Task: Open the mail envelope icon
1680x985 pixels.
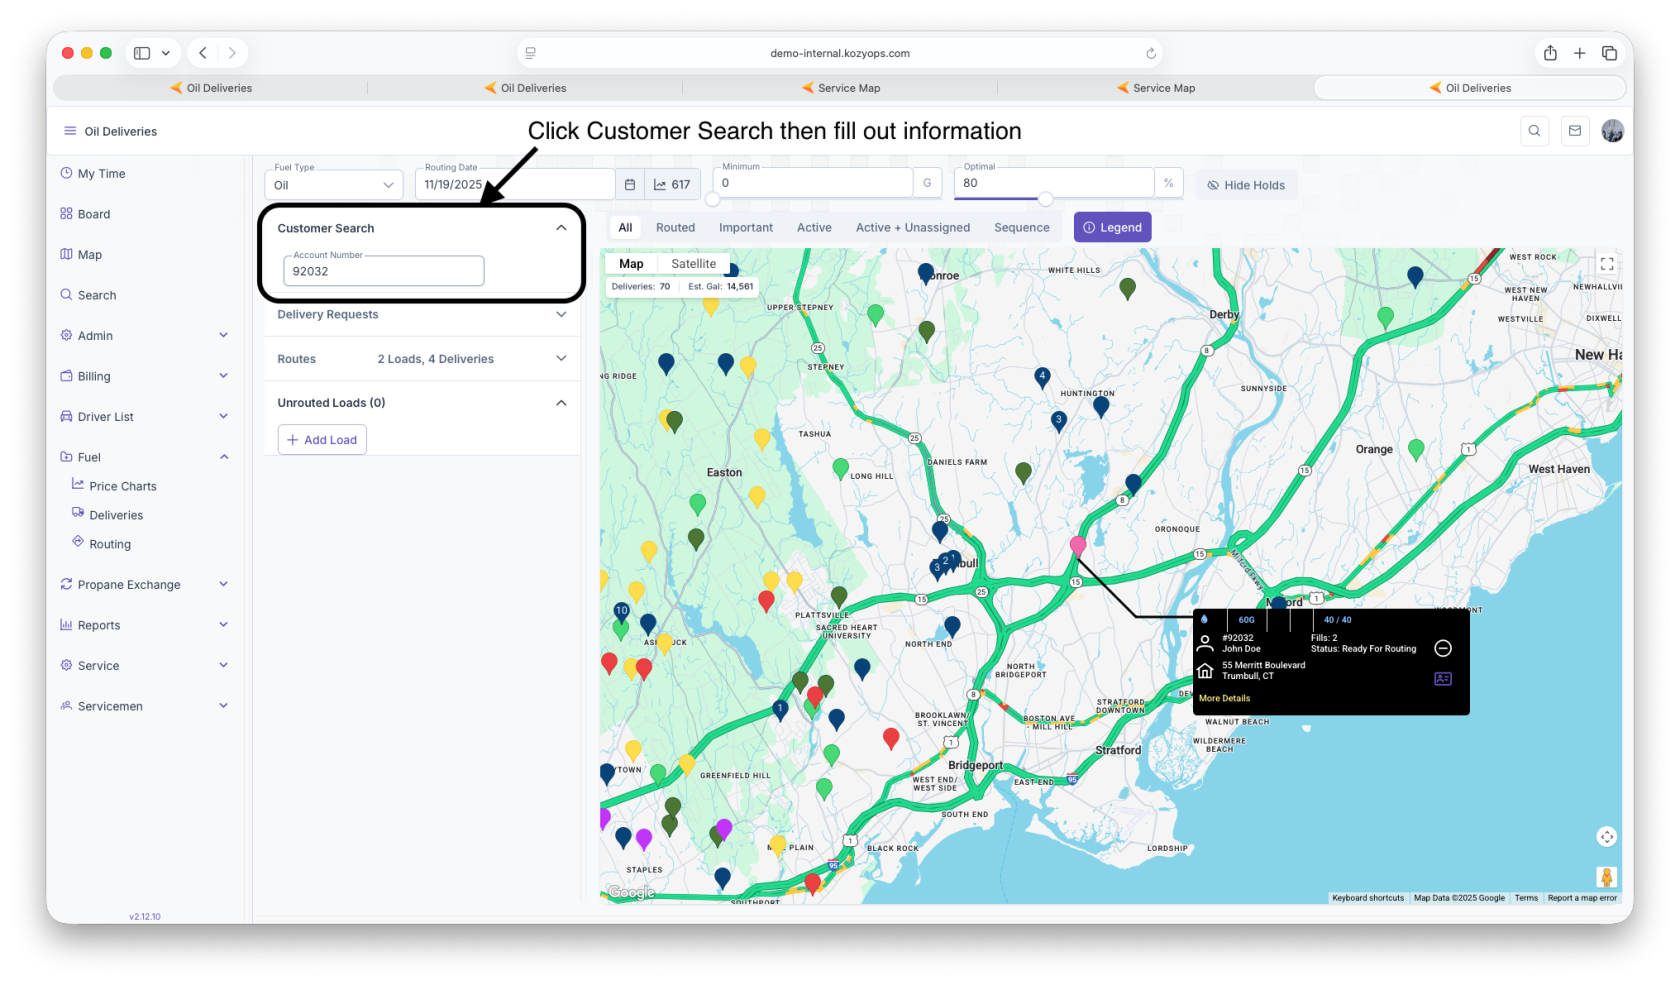Action: click(1575, 131)
